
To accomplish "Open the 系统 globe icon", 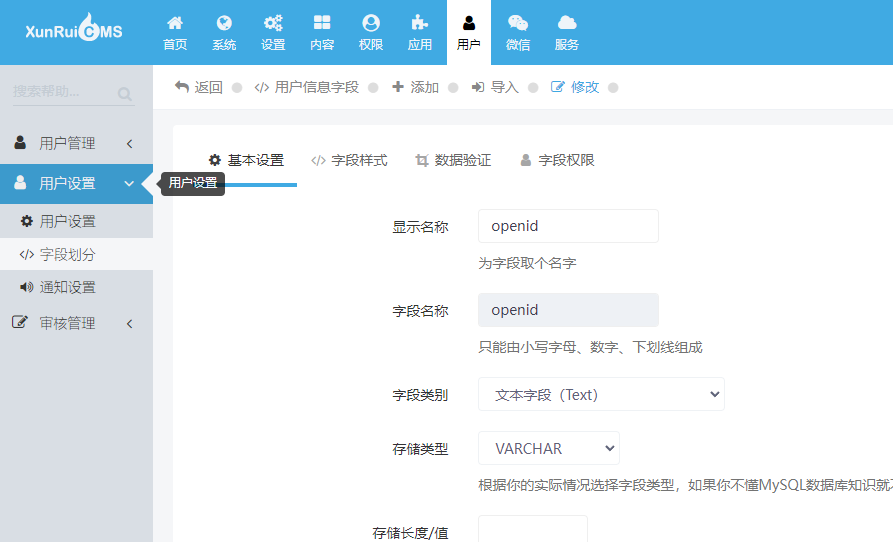I will coord(224,23).
